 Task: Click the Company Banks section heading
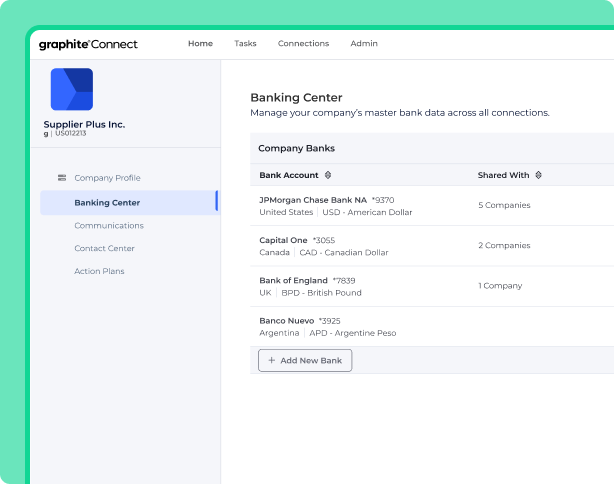296,148
